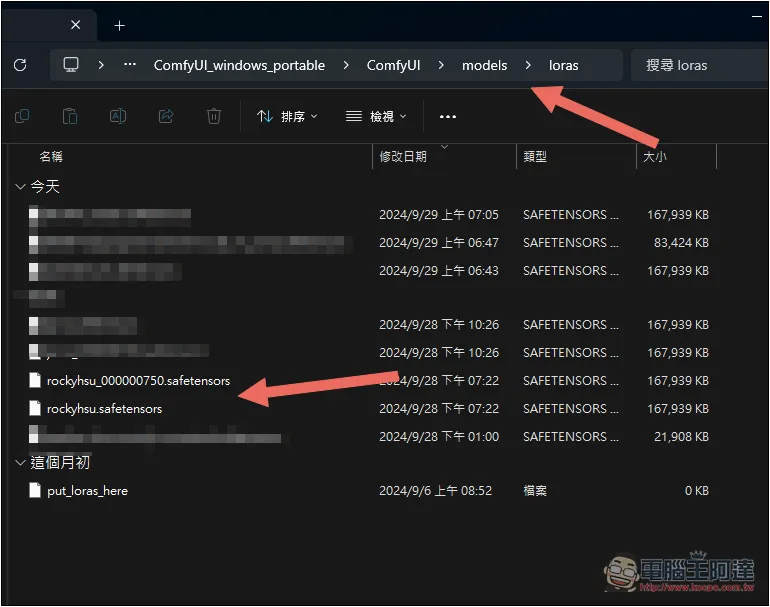This screenshot has height=607, width=770.
Task: Click the refresh icon in the address bar
Action: (x=20, y=65)
